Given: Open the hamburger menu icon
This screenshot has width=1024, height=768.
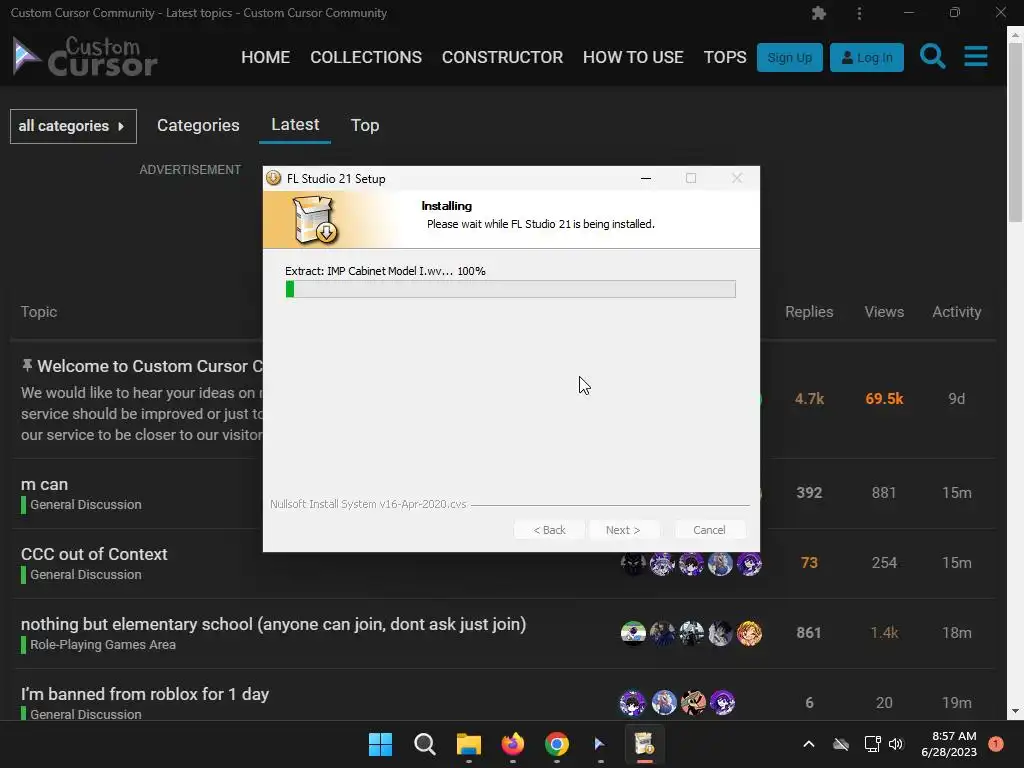Looking at the screenshot, I should [x=976, y=57].
